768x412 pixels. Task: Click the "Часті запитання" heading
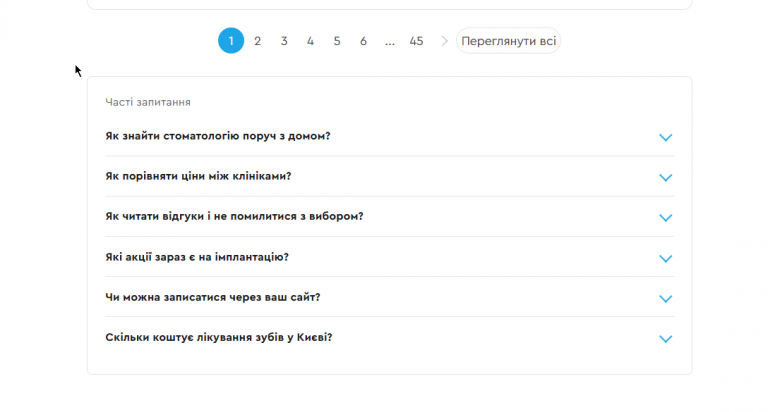point(148,102)
